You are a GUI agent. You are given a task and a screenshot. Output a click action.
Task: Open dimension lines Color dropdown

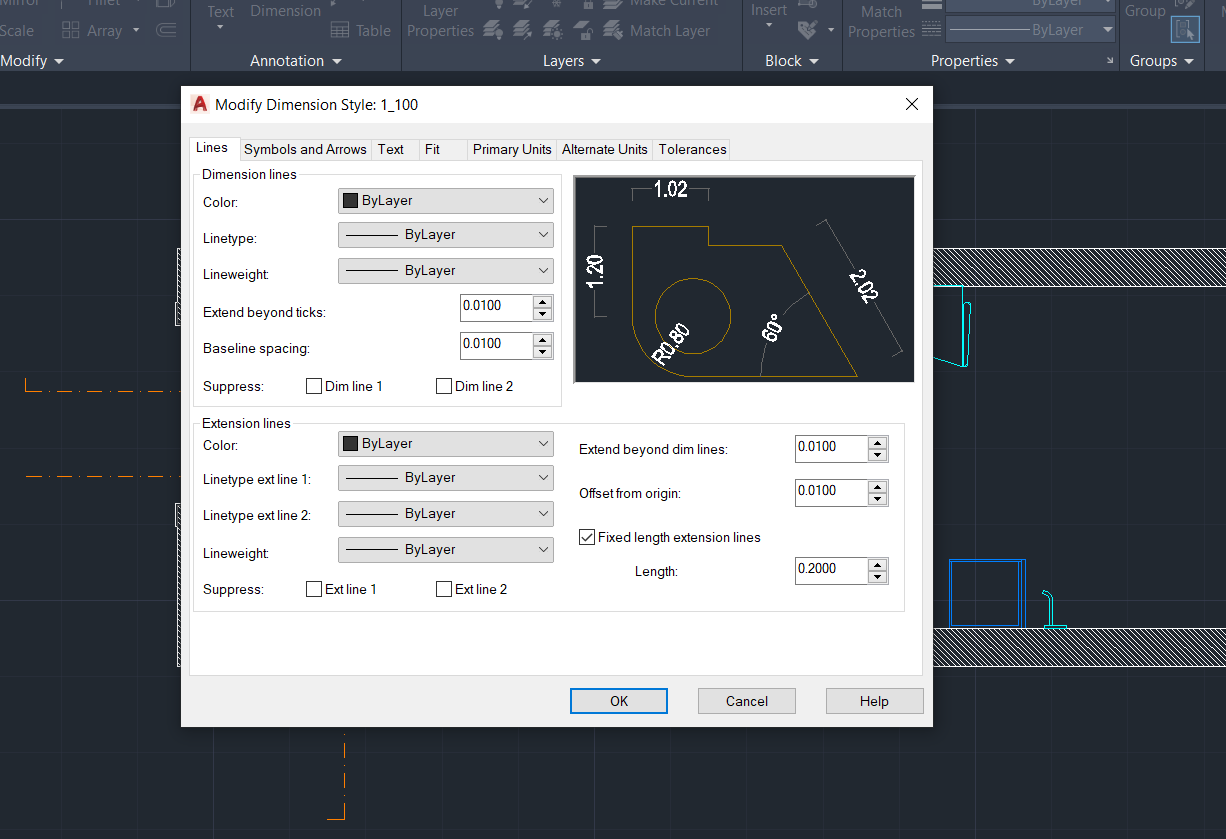(x=446, y=200)
